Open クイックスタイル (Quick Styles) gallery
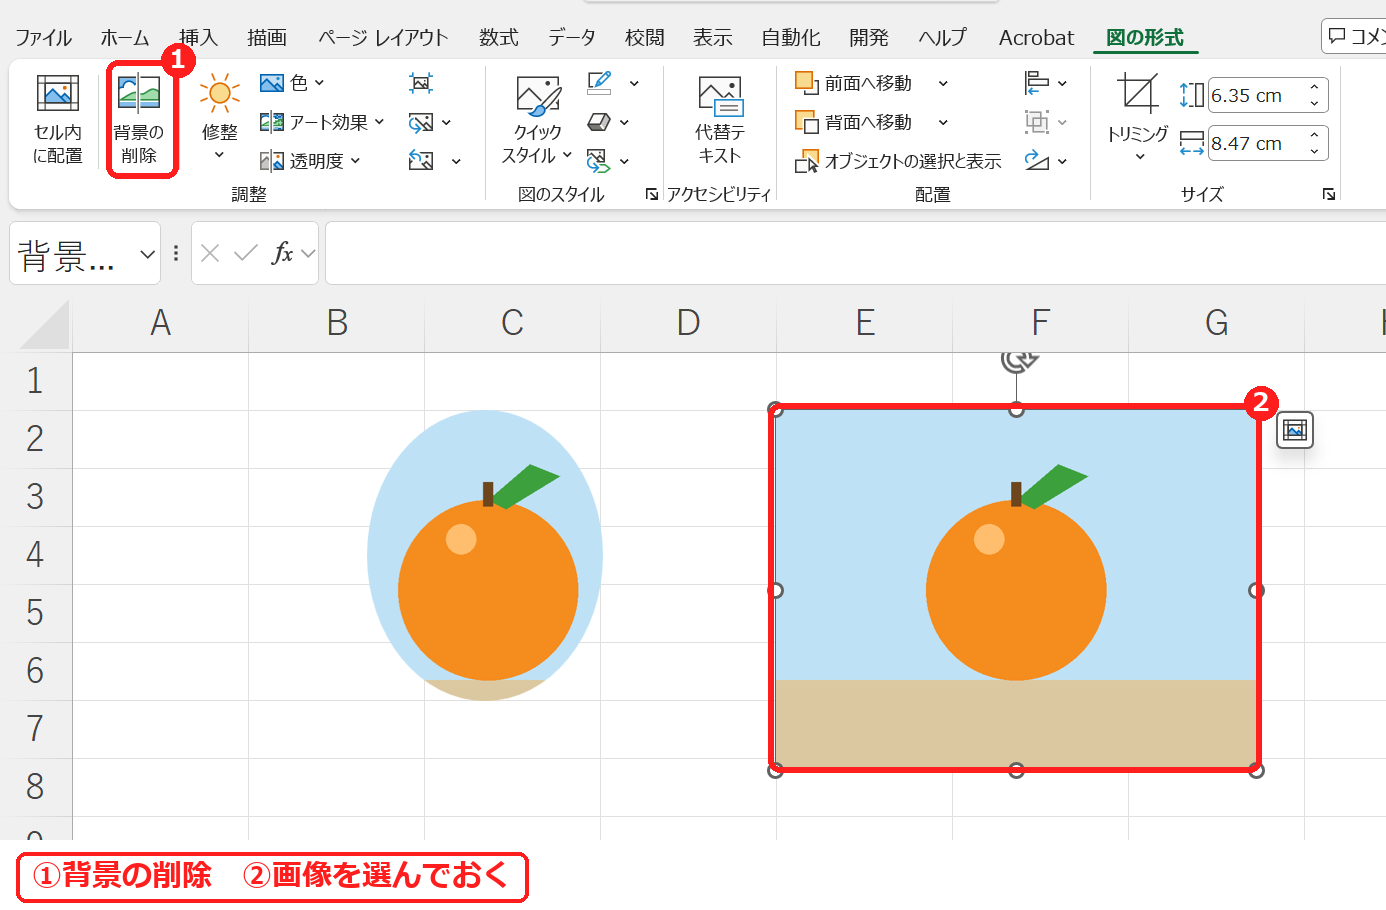Screen dimensions: 1386x910 coord(537,119)
